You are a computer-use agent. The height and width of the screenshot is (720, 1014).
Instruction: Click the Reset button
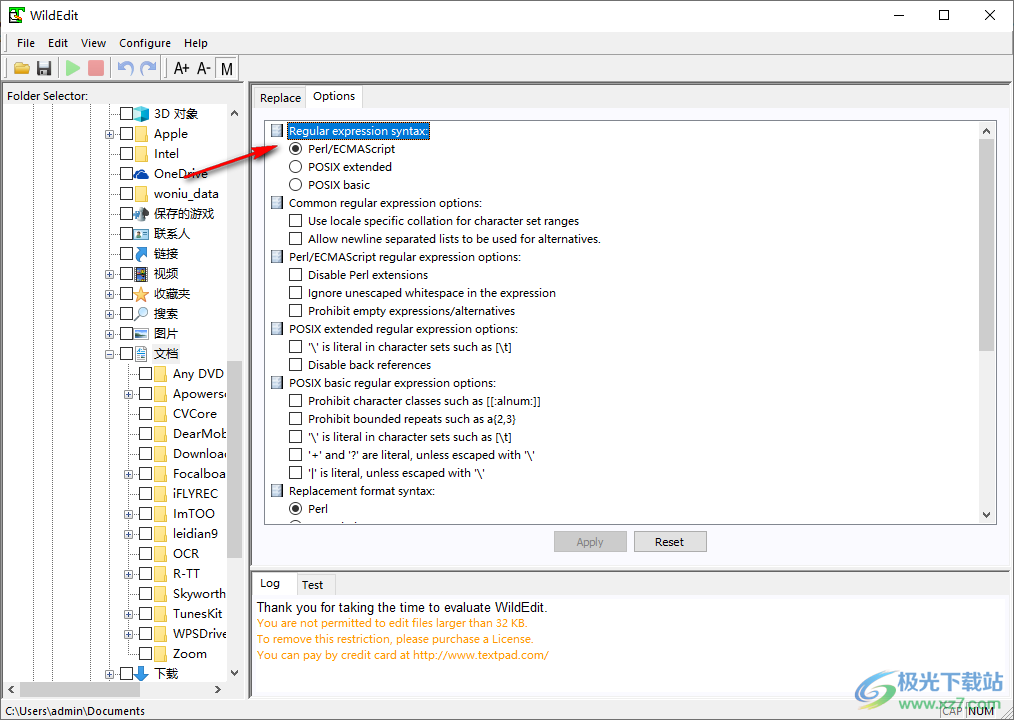coord(669,542)
